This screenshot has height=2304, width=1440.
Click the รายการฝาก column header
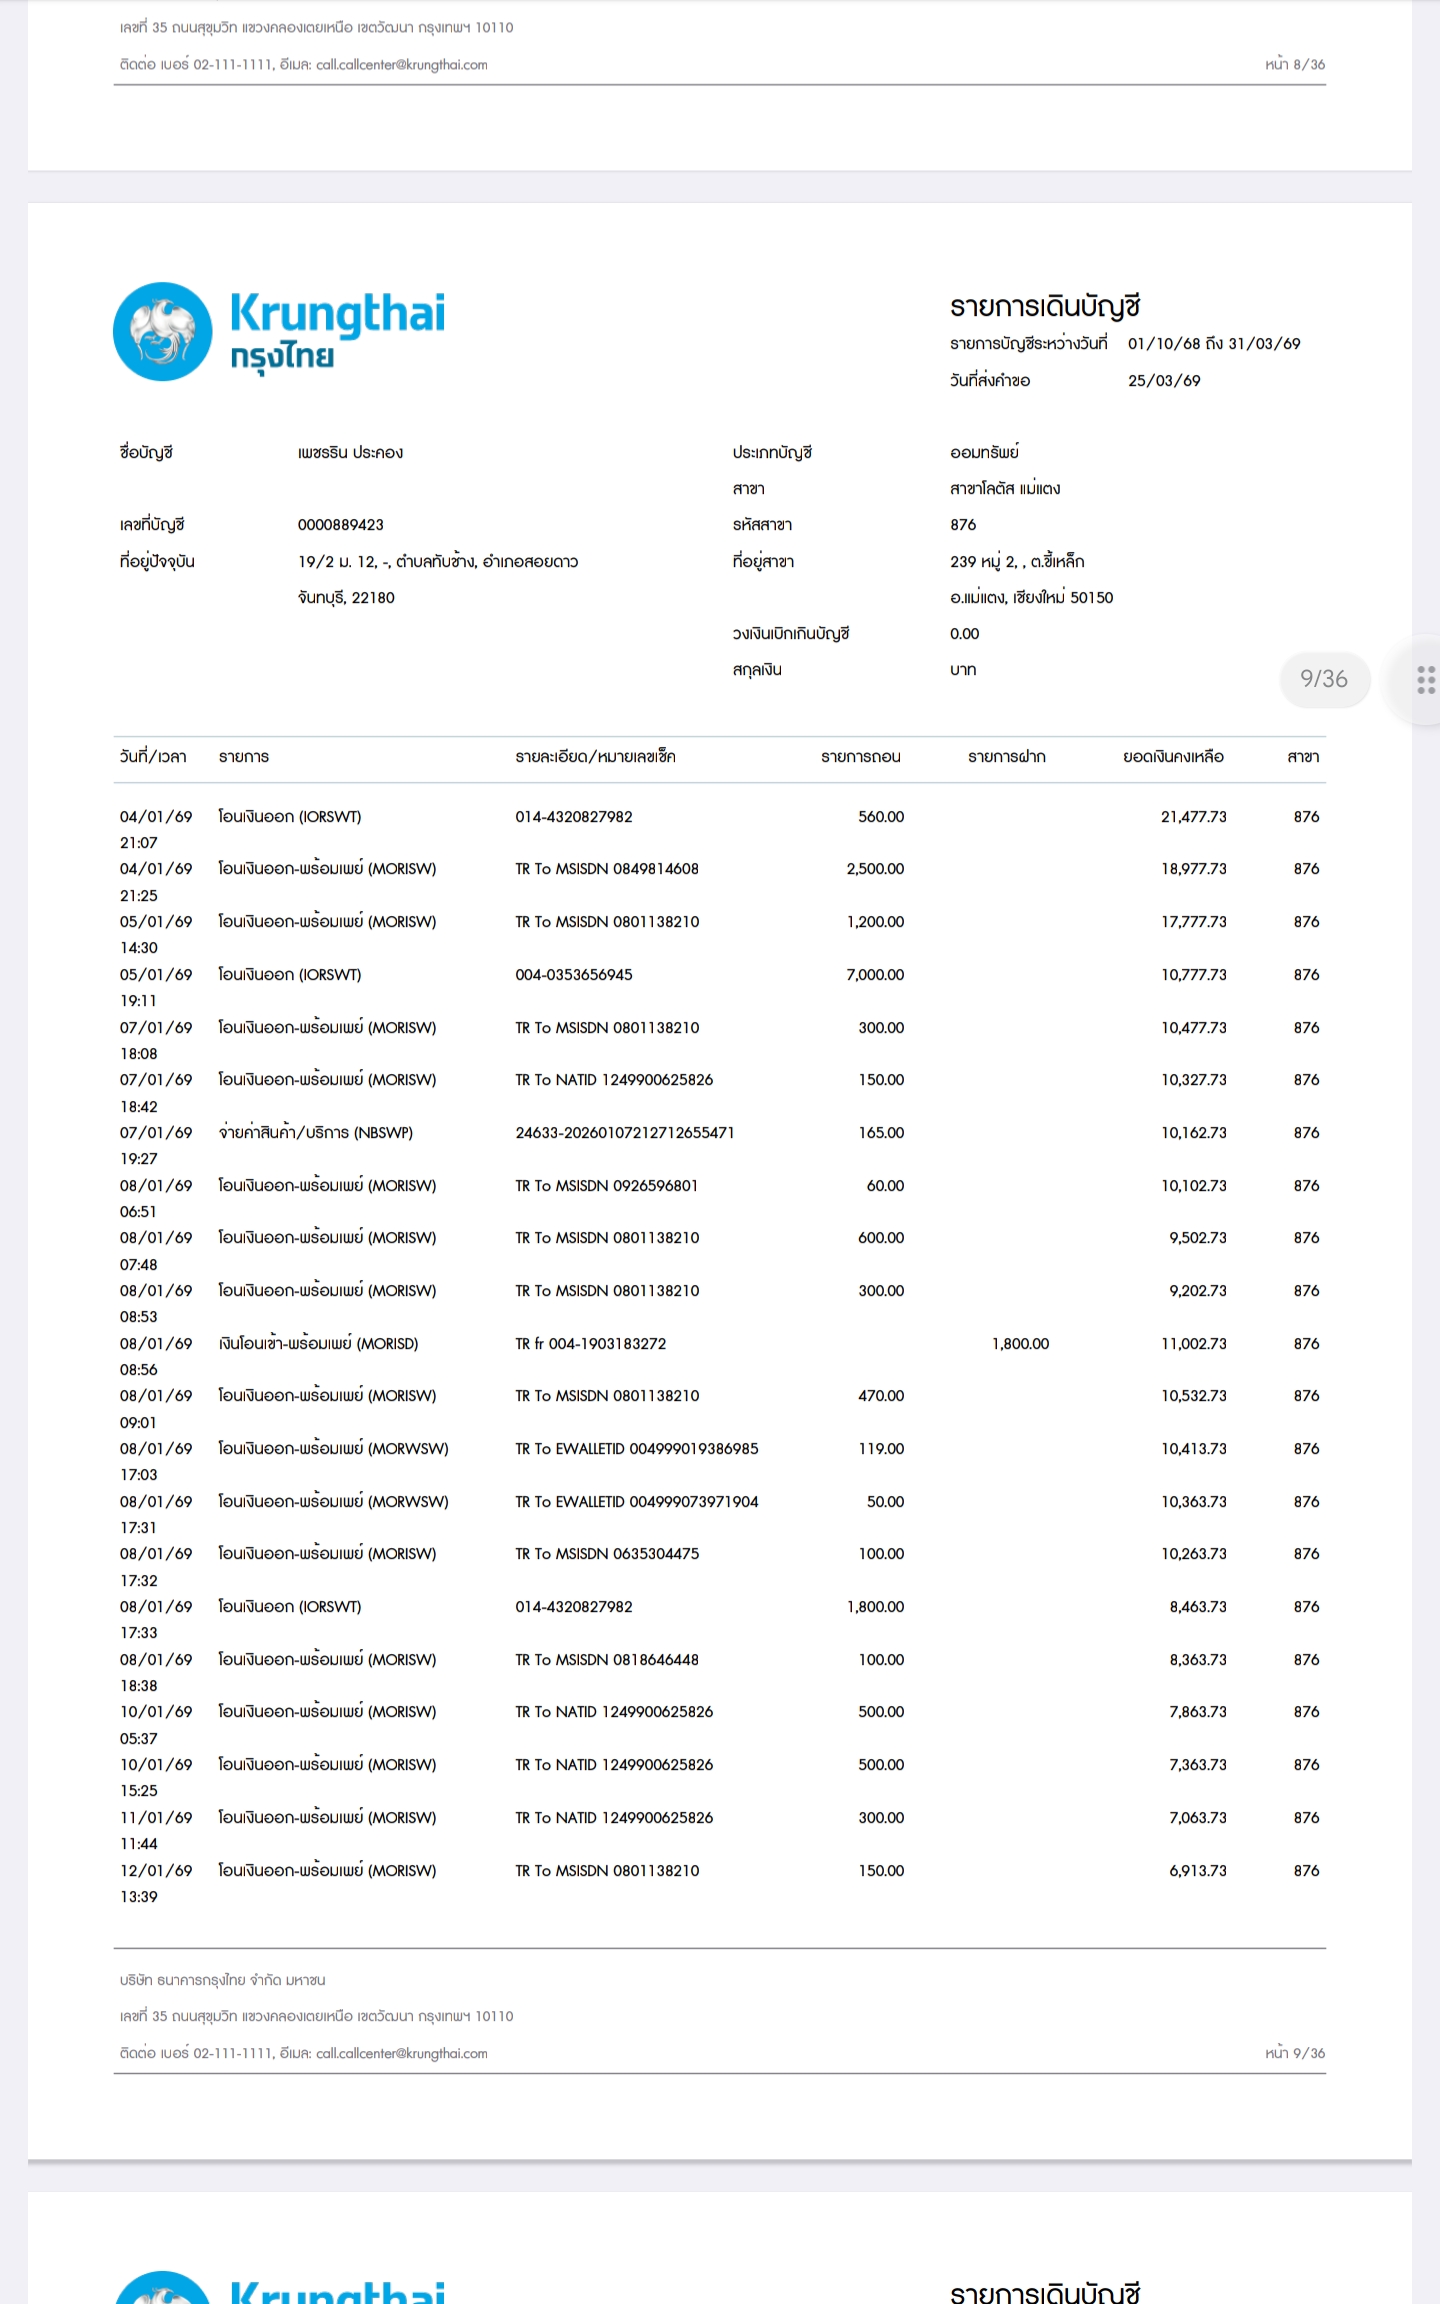coord(1006,757)
